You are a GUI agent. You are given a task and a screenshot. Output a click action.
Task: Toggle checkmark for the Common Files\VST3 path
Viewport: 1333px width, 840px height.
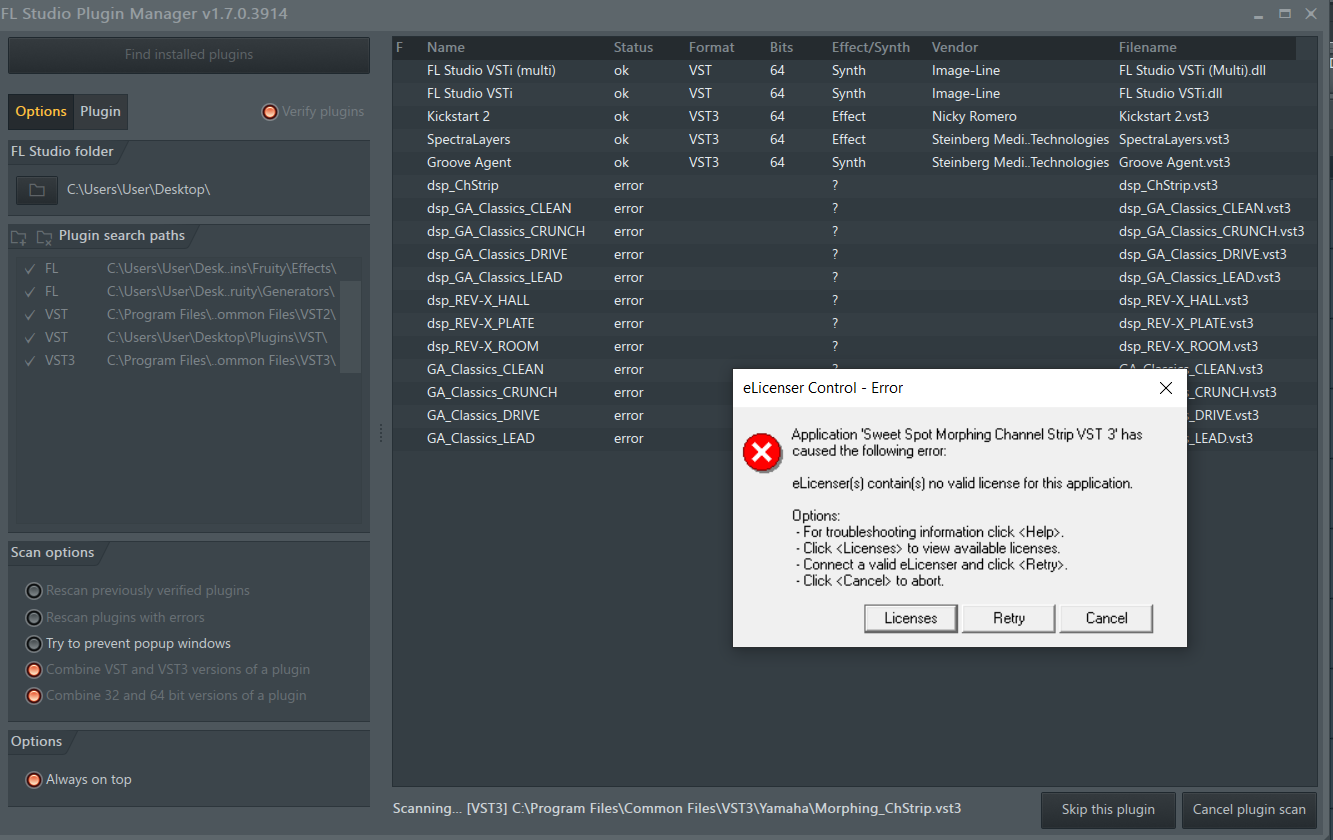tap(30, 361)
